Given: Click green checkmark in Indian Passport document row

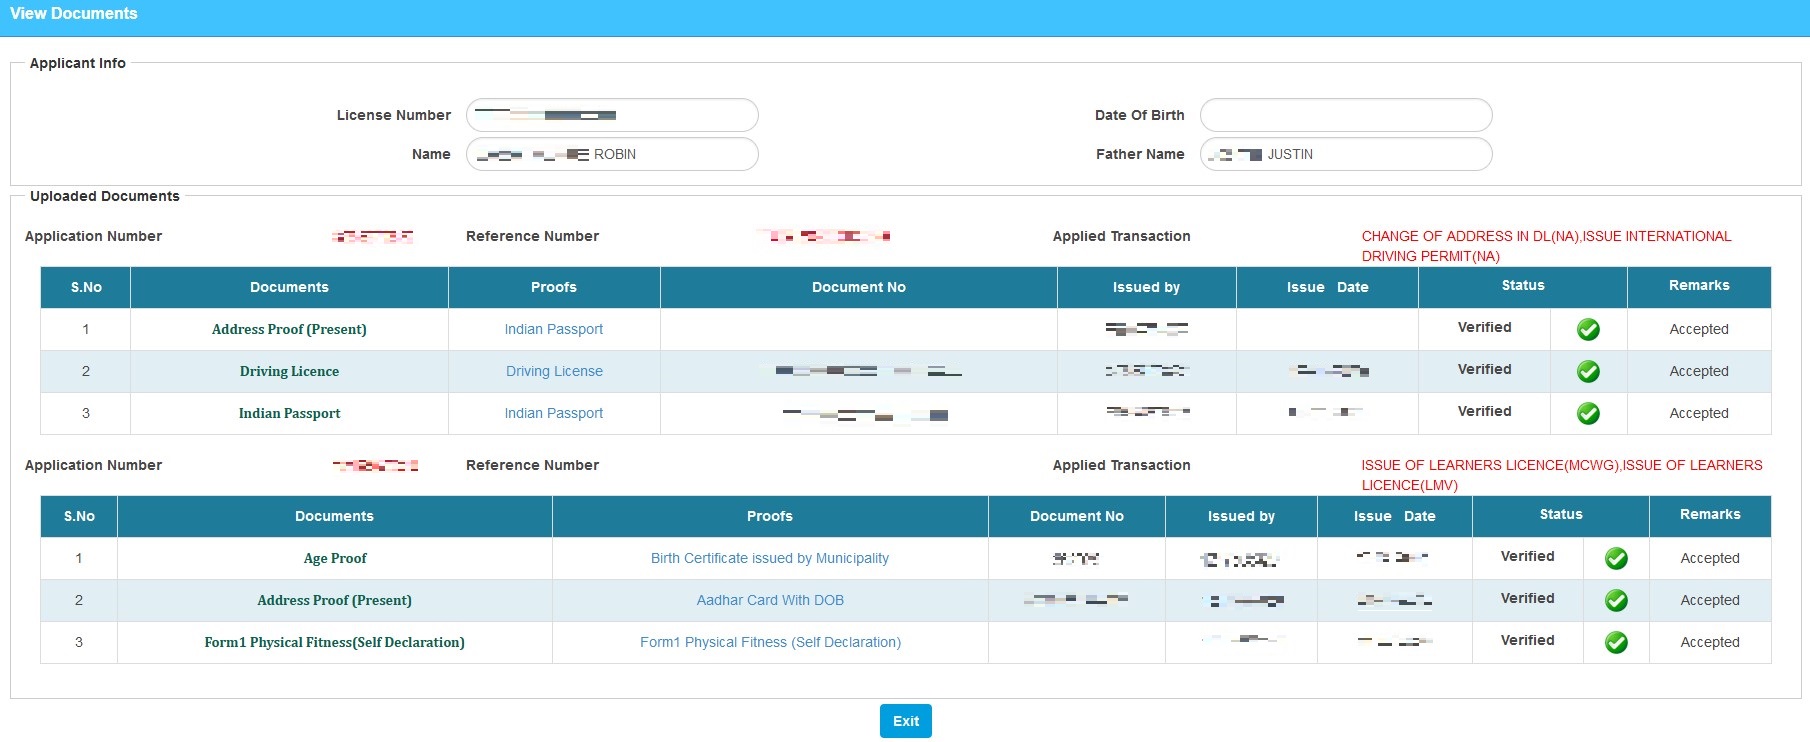Looking at the screenshot, I should coord(1588,413).
